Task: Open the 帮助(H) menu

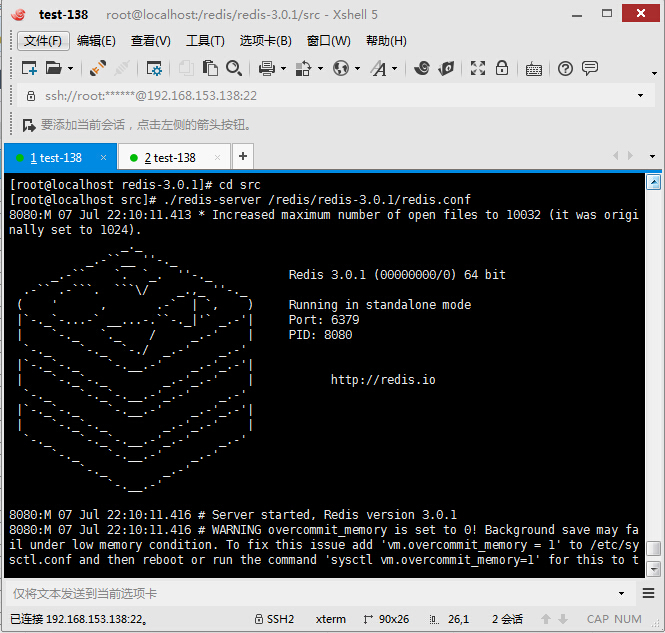Action: tap(386, 41)
